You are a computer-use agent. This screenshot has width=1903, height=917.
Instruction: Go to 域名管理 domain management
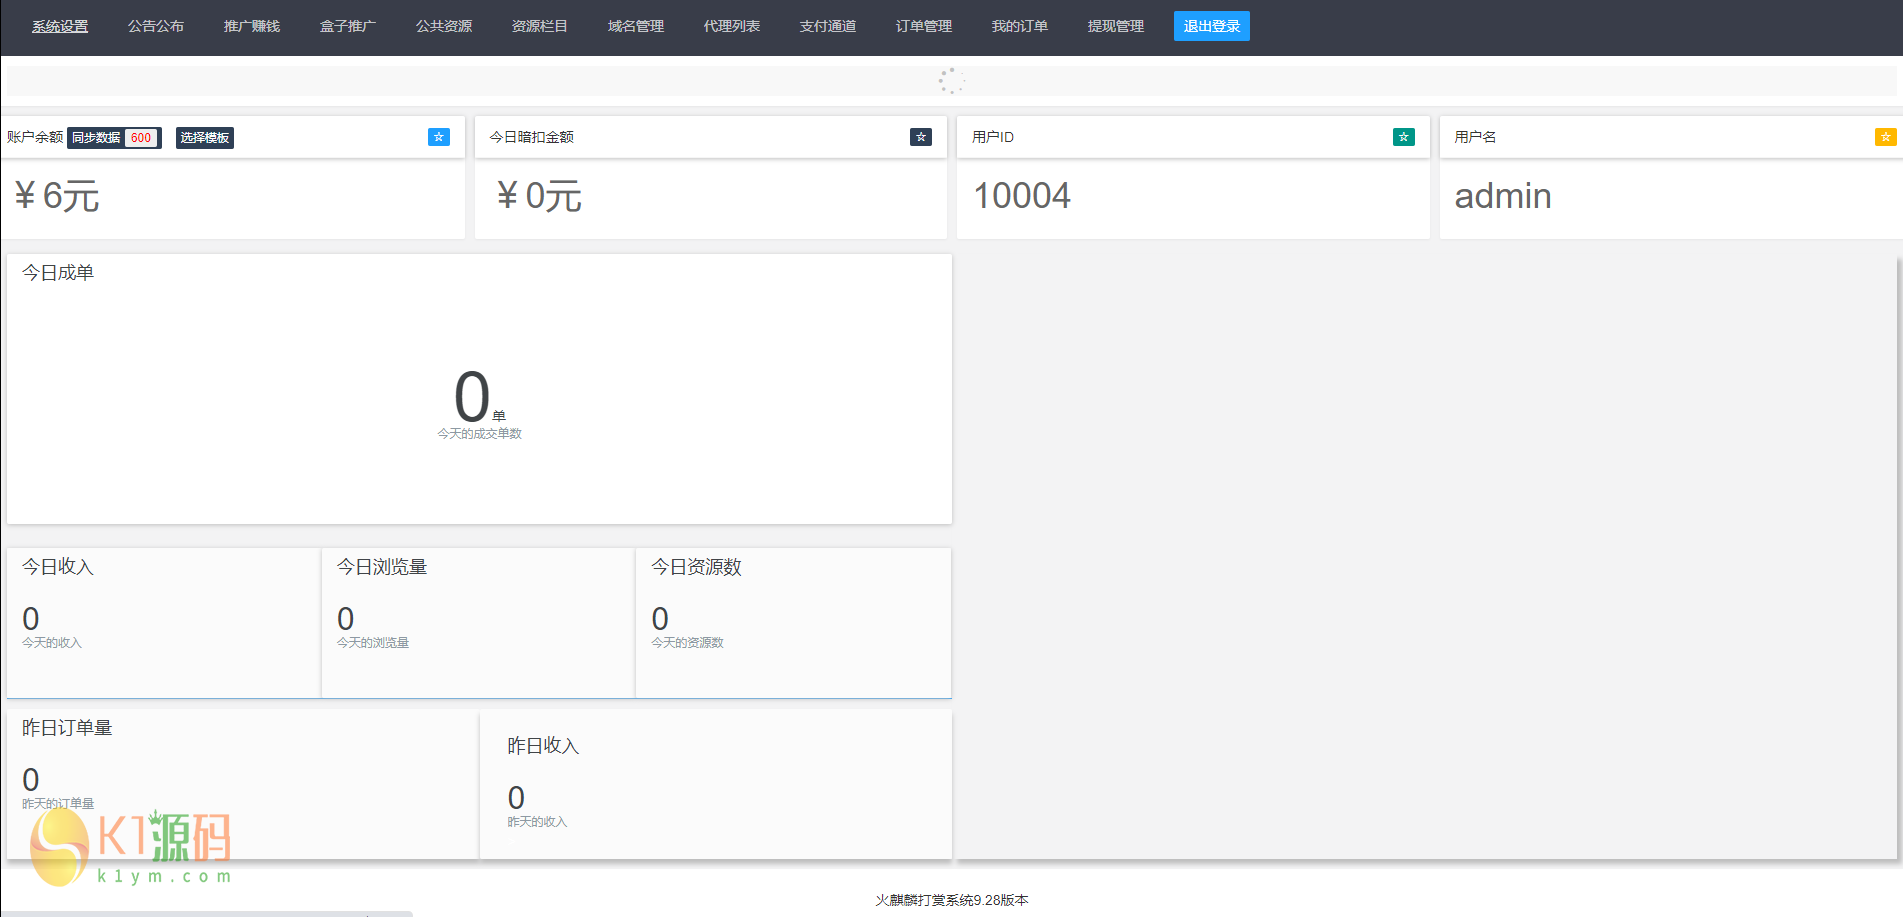coord(636,26)
